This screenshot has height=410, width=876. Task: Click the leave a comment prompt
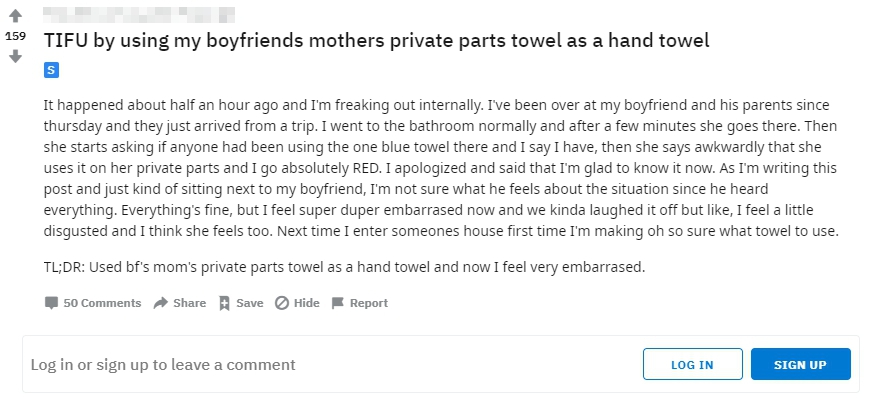pyautogui.click(x=163, y=364)
